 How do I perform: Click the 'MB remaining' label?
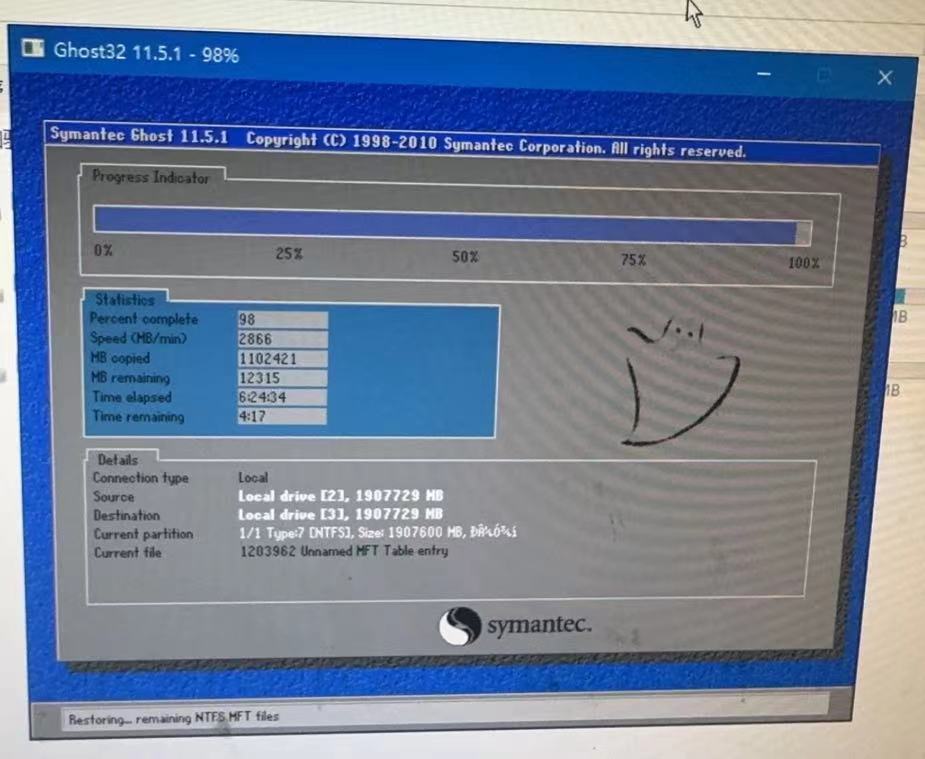[130, 377]
